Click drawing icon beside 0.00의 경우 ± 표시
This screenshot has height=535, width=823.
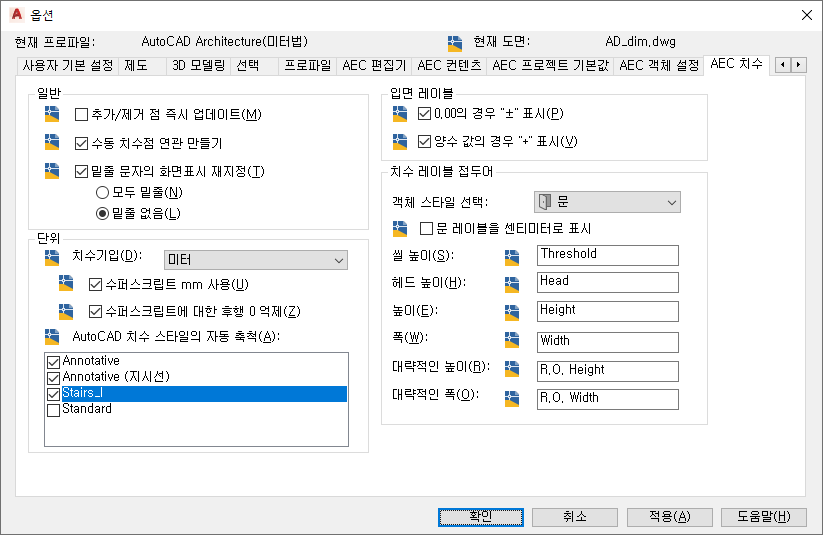(400, 113)
